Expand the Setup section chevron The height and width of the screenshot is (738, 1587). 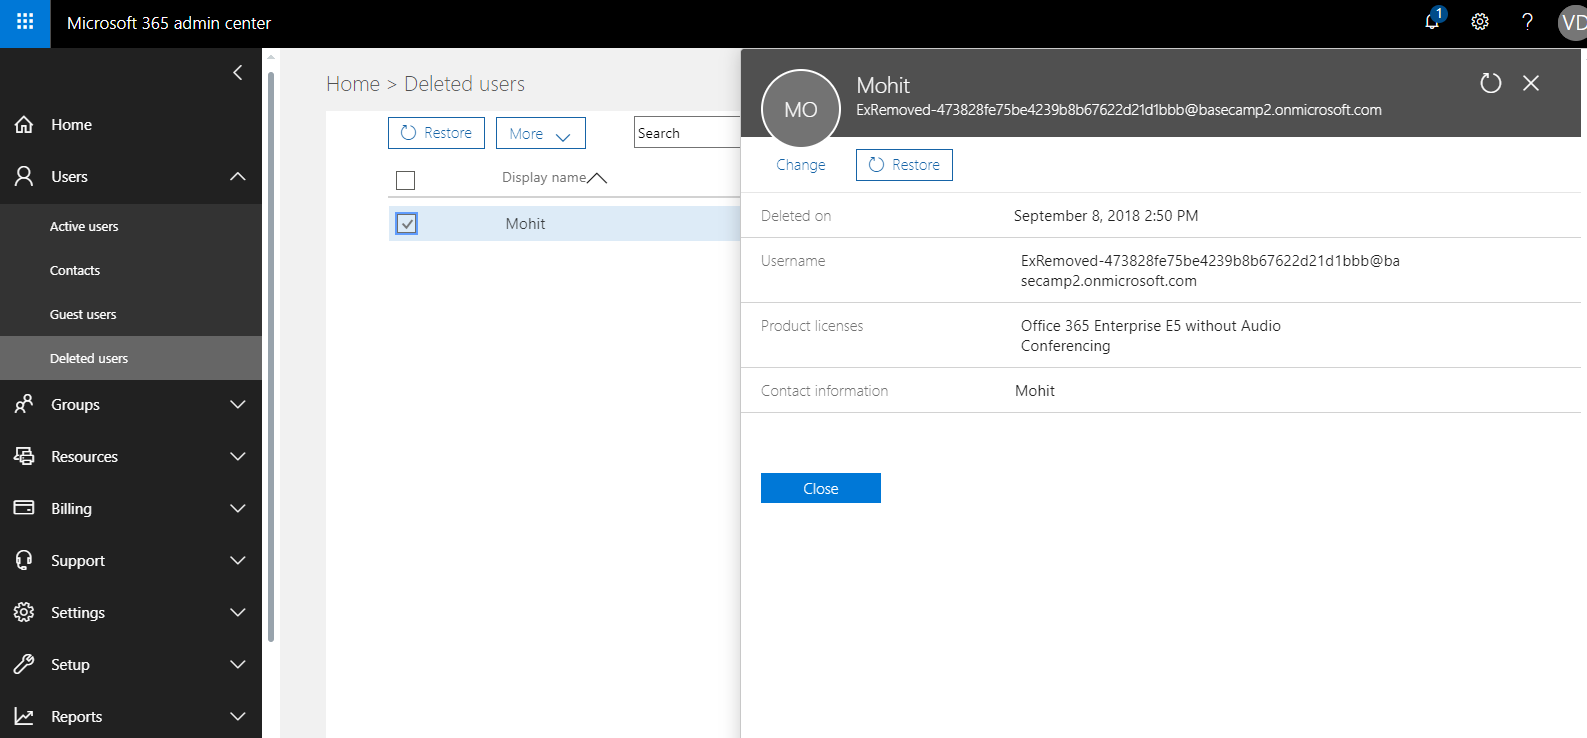tap(238, 665)
